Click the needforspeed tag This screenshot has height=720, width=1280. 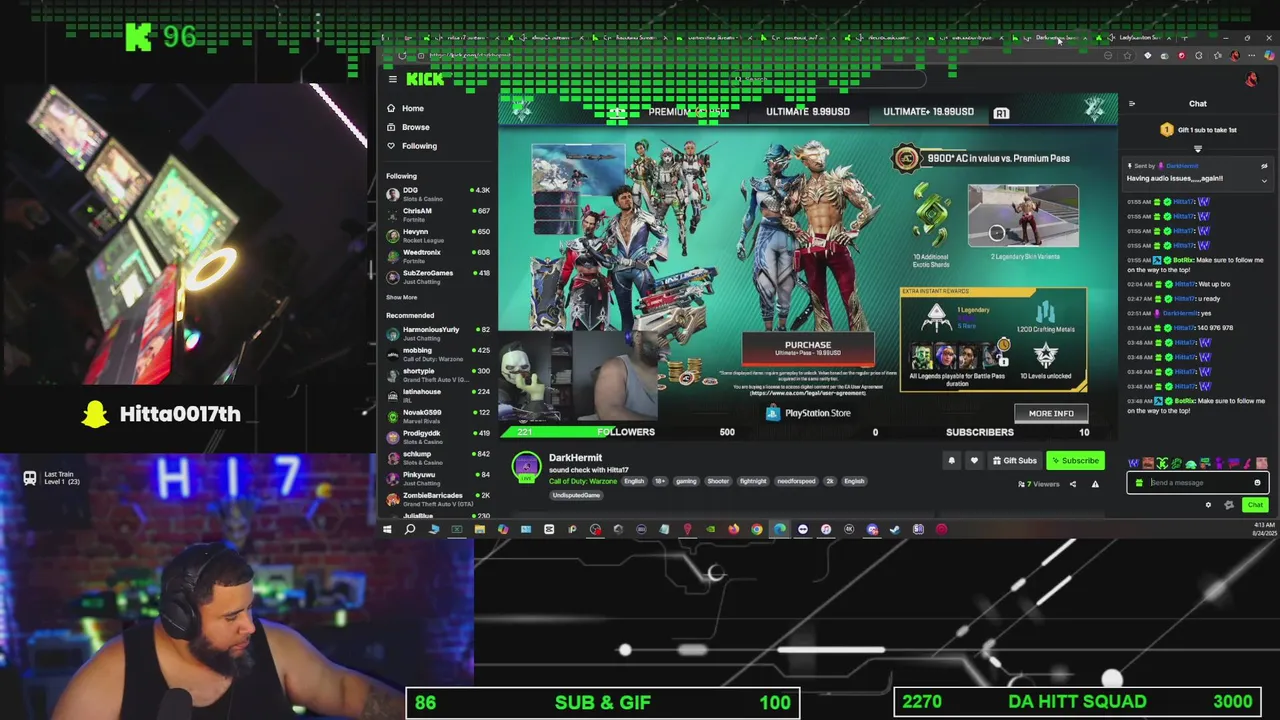796,481
